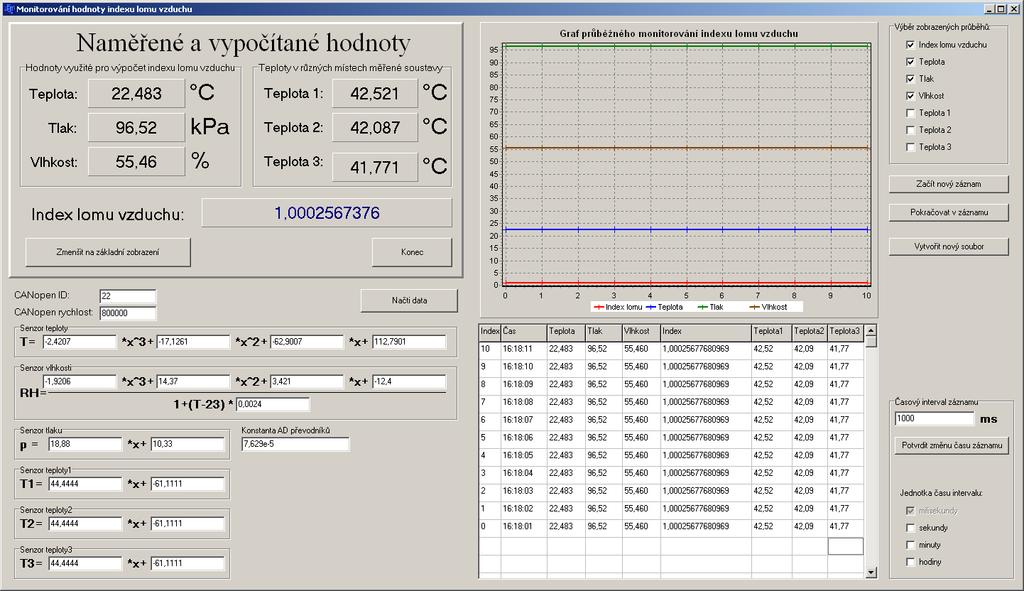This screenshot has height=591, width=1024.
Task: Click the Teplota3 column header
Action: [845, 332]
